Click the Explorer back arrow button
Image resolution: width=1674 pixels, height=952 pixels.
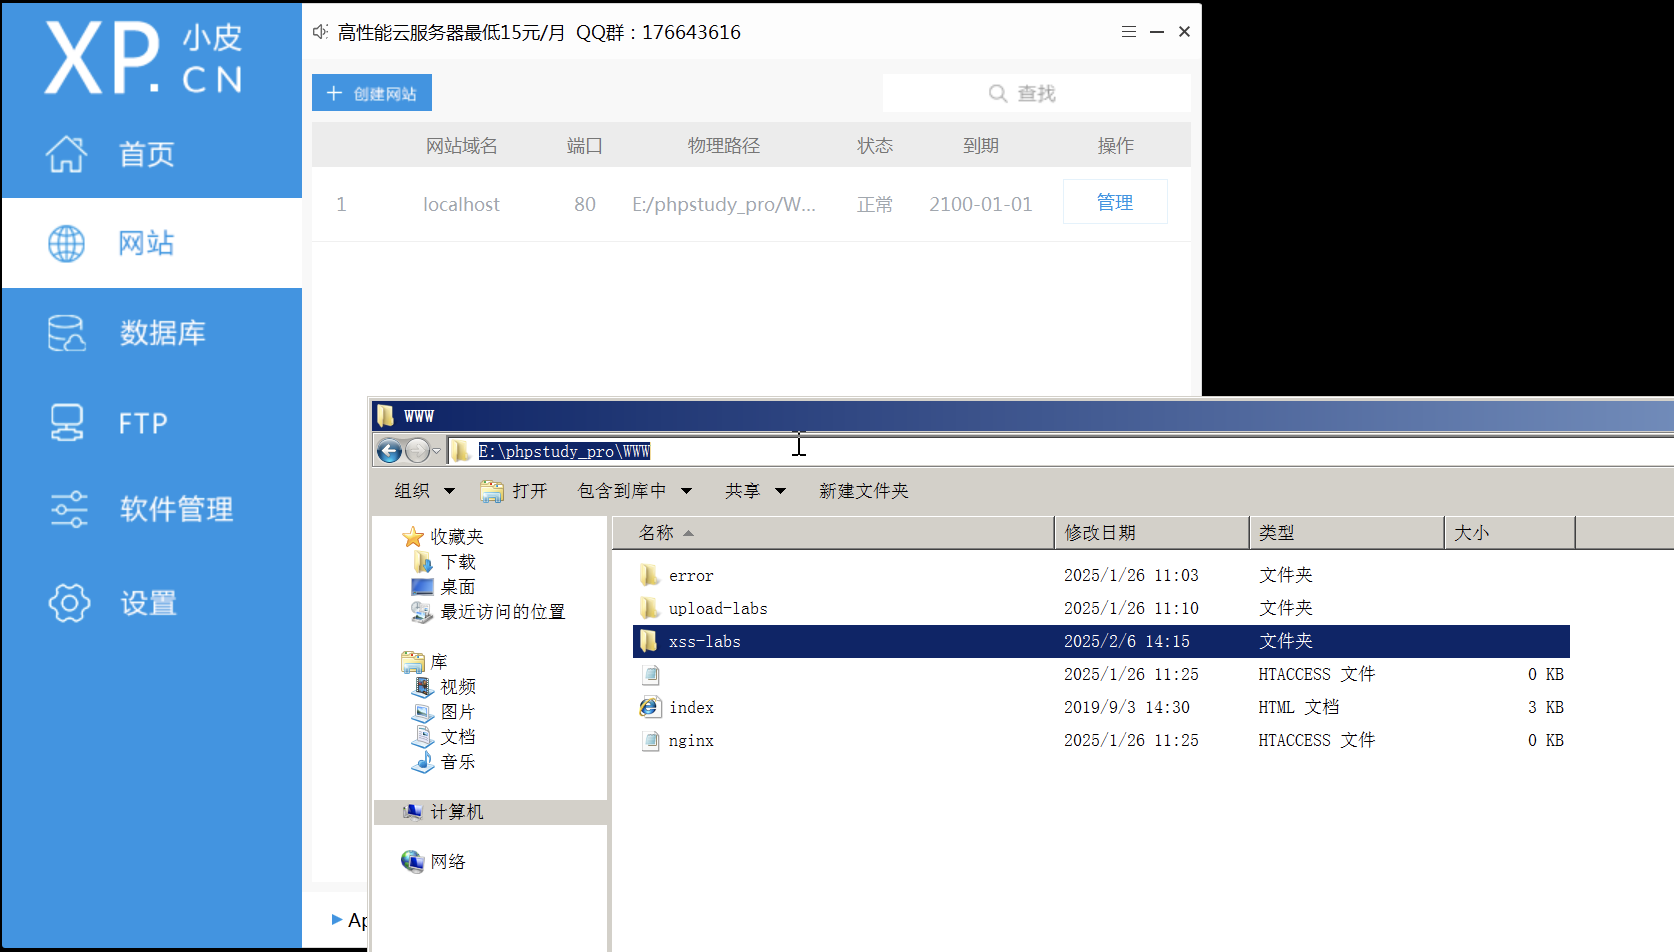389,451
